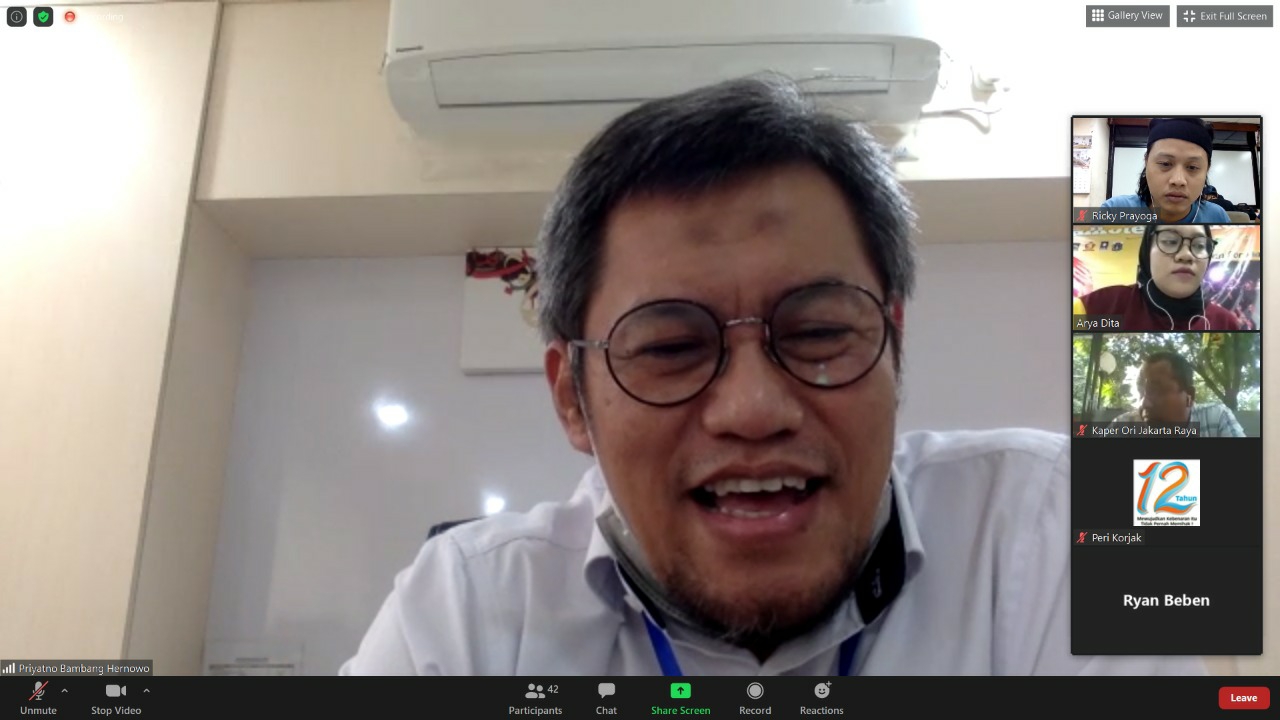The width and height of the screenshot is (1280, 720).
Task: Select Ricky Prayoga's video thumbnail
Action: 1166,169
